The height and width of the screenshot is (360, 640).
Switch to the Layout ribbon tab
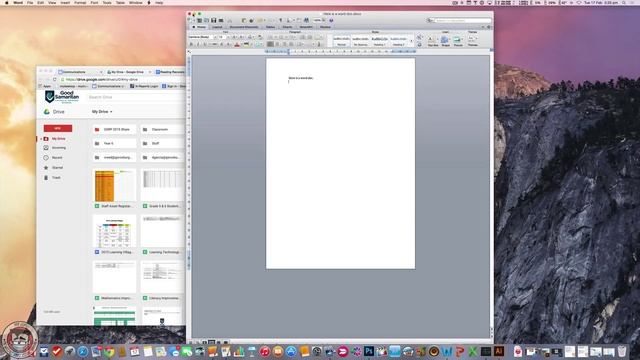coord(217,27)
